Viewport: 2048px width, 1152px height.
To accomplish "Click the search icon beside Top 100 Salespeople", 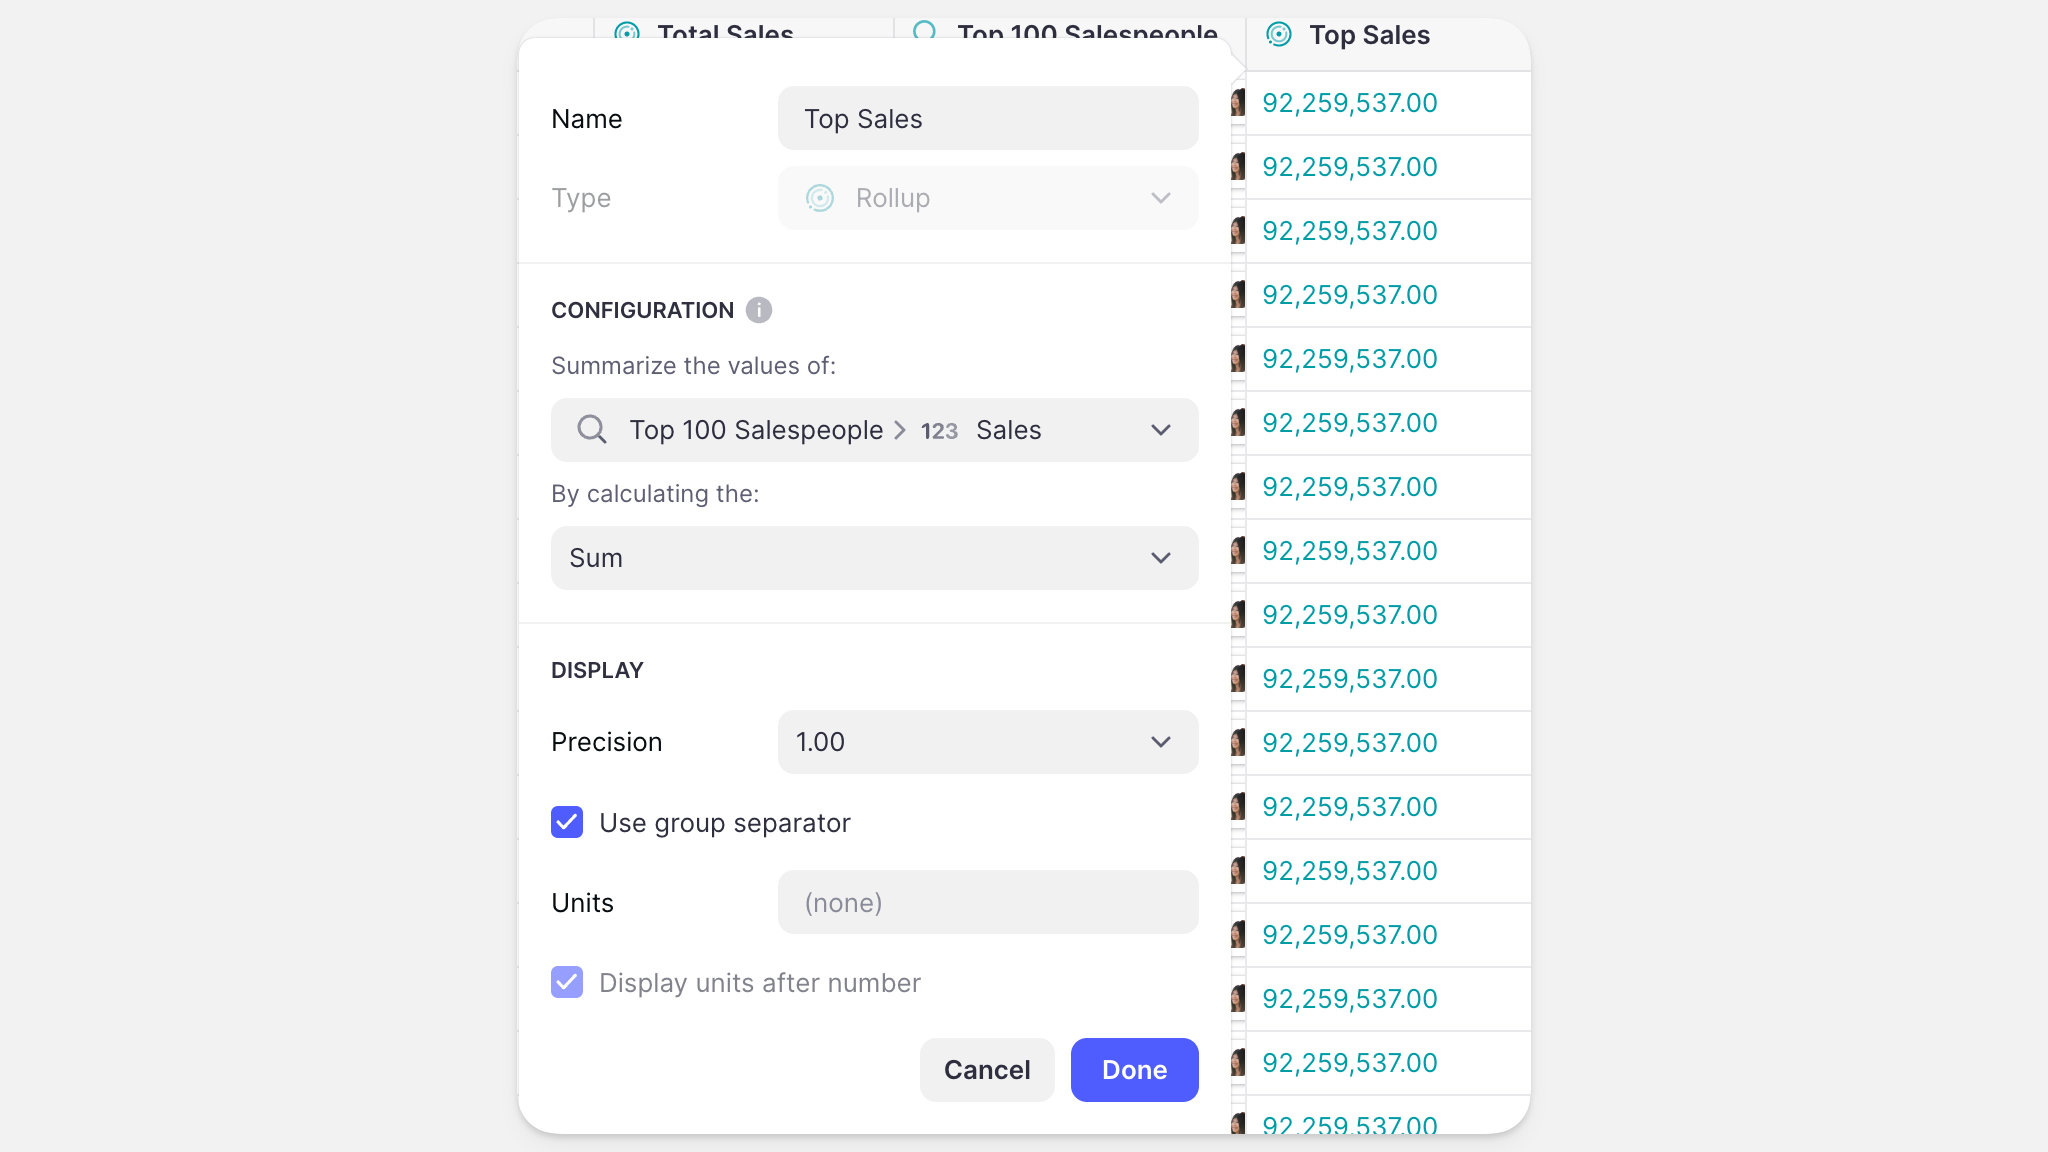I will pos(592,430).
